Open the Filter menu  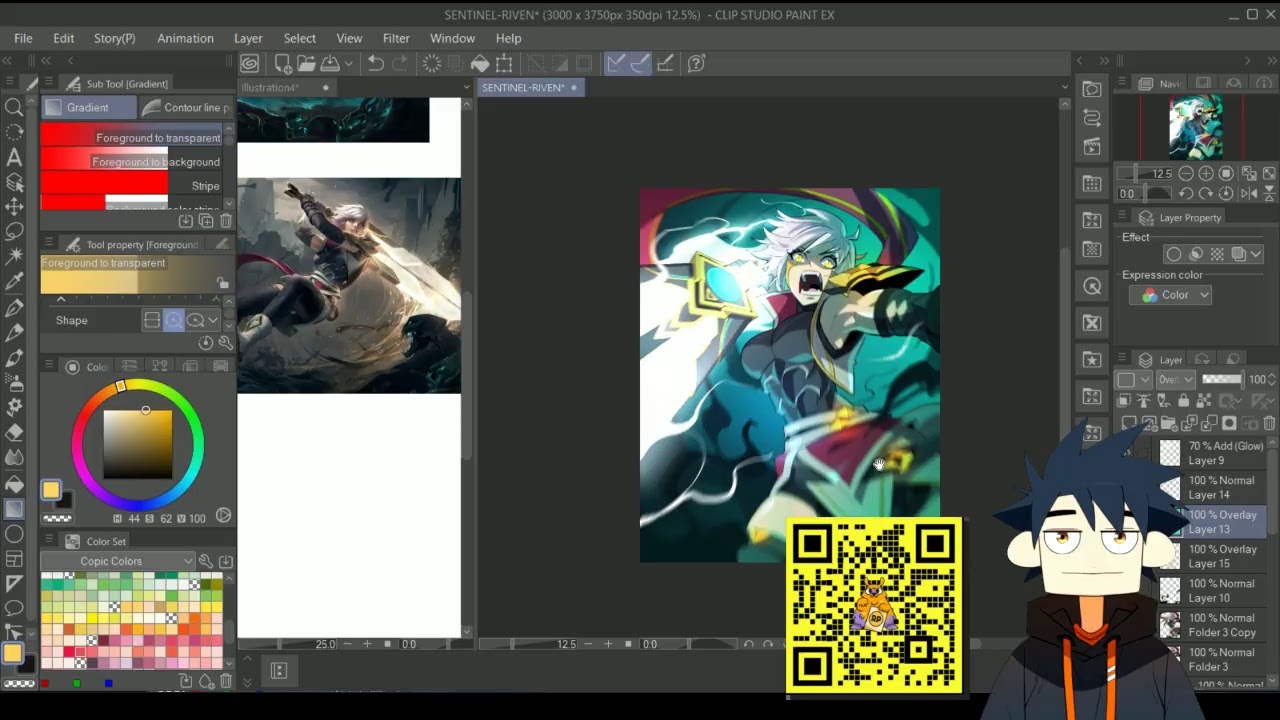coord(396,38)
